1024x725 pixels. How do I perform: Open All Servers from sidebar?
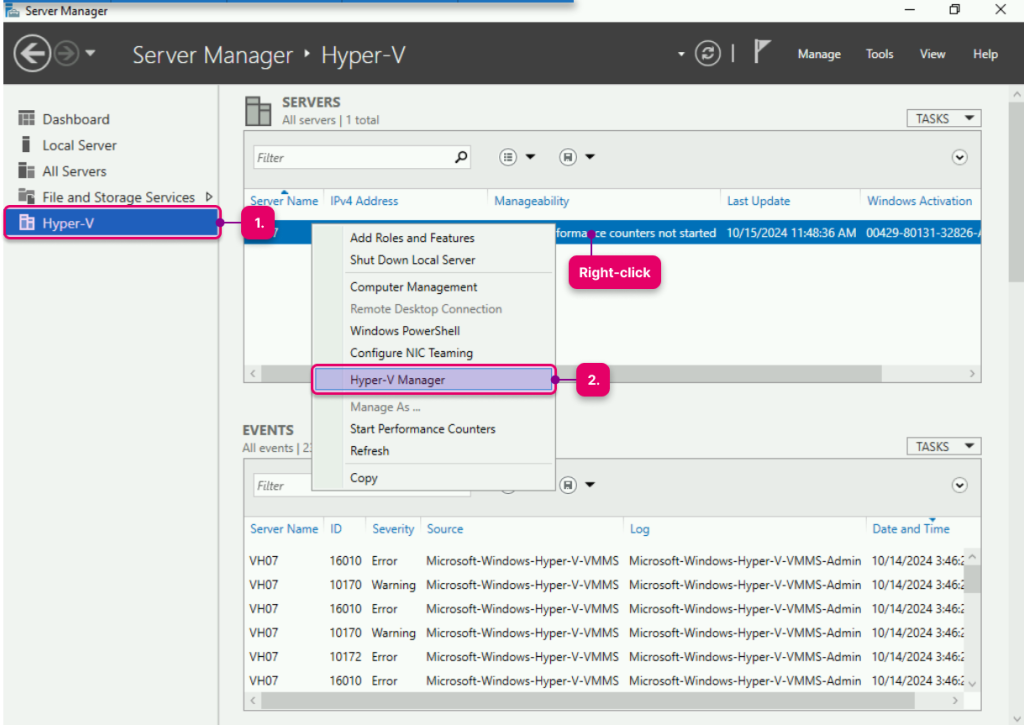(x=74, y=171)
